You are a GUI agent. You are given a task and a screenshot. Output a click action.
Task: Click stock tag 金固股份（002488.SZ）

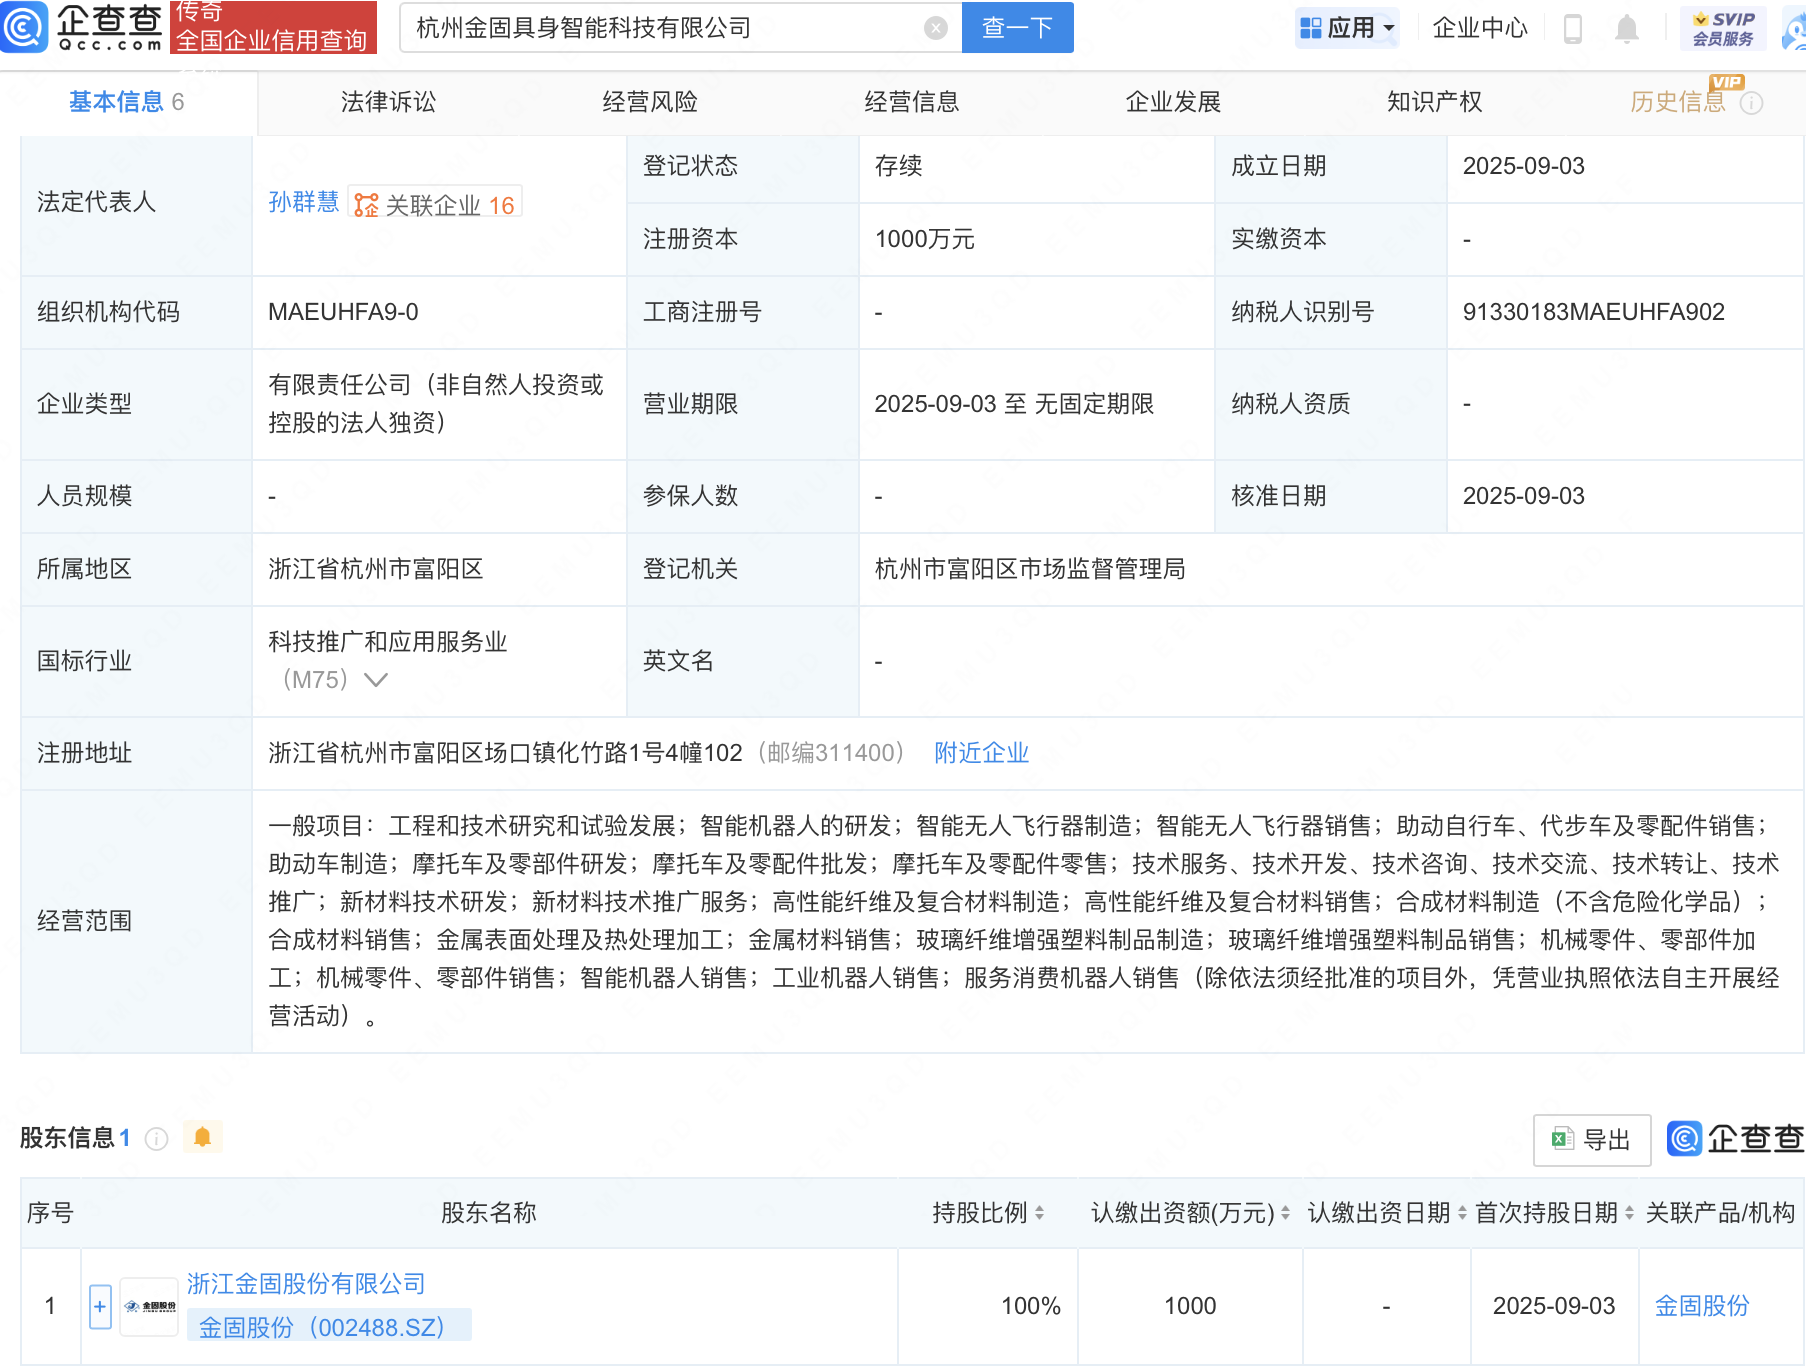(329, 1327)
